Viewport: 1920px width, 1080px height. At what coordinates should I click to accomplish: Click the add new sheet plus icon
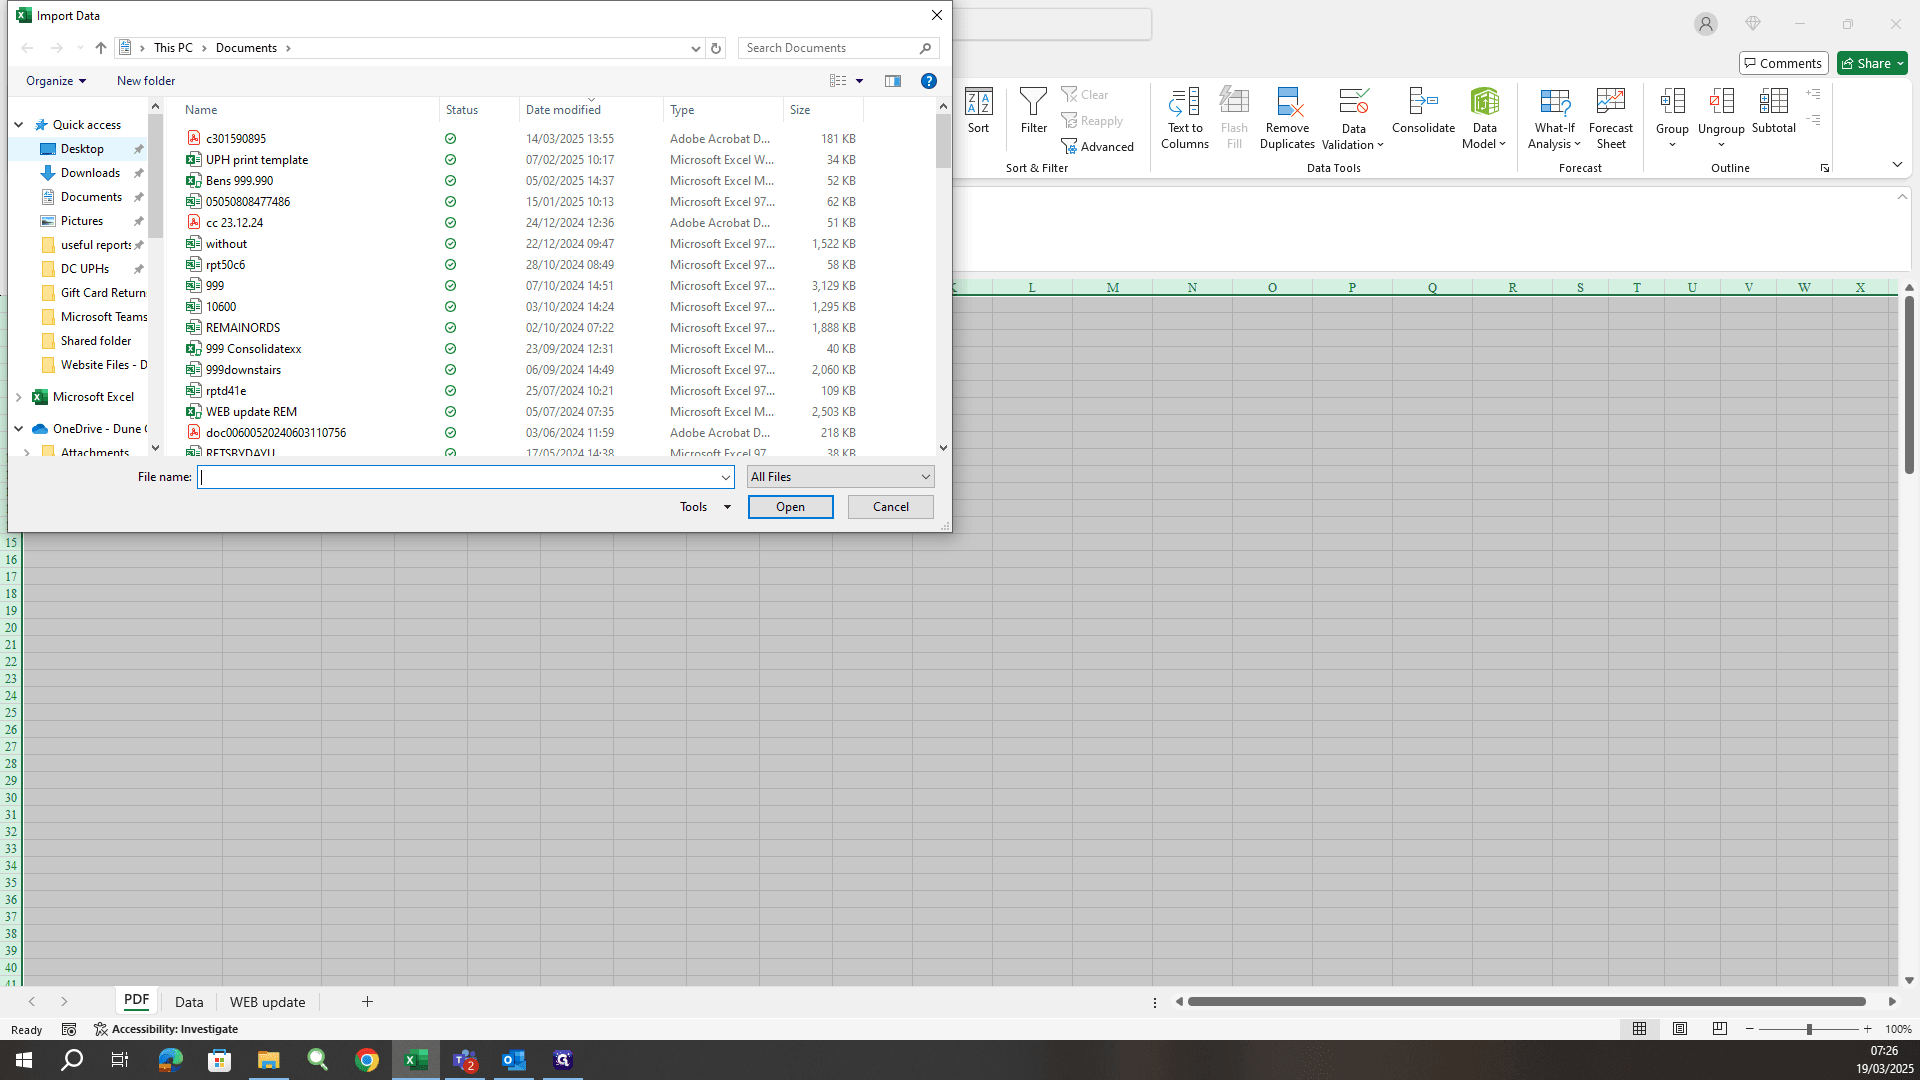tap(367, 1002)
